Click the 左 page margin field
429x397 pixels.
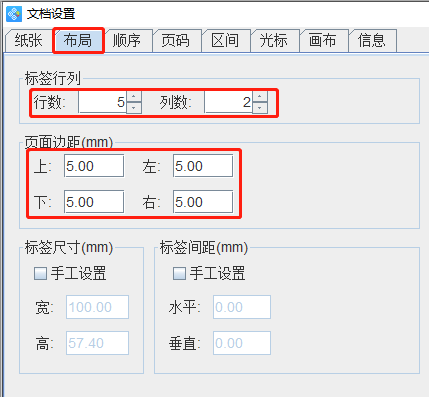tap(203, 166)
